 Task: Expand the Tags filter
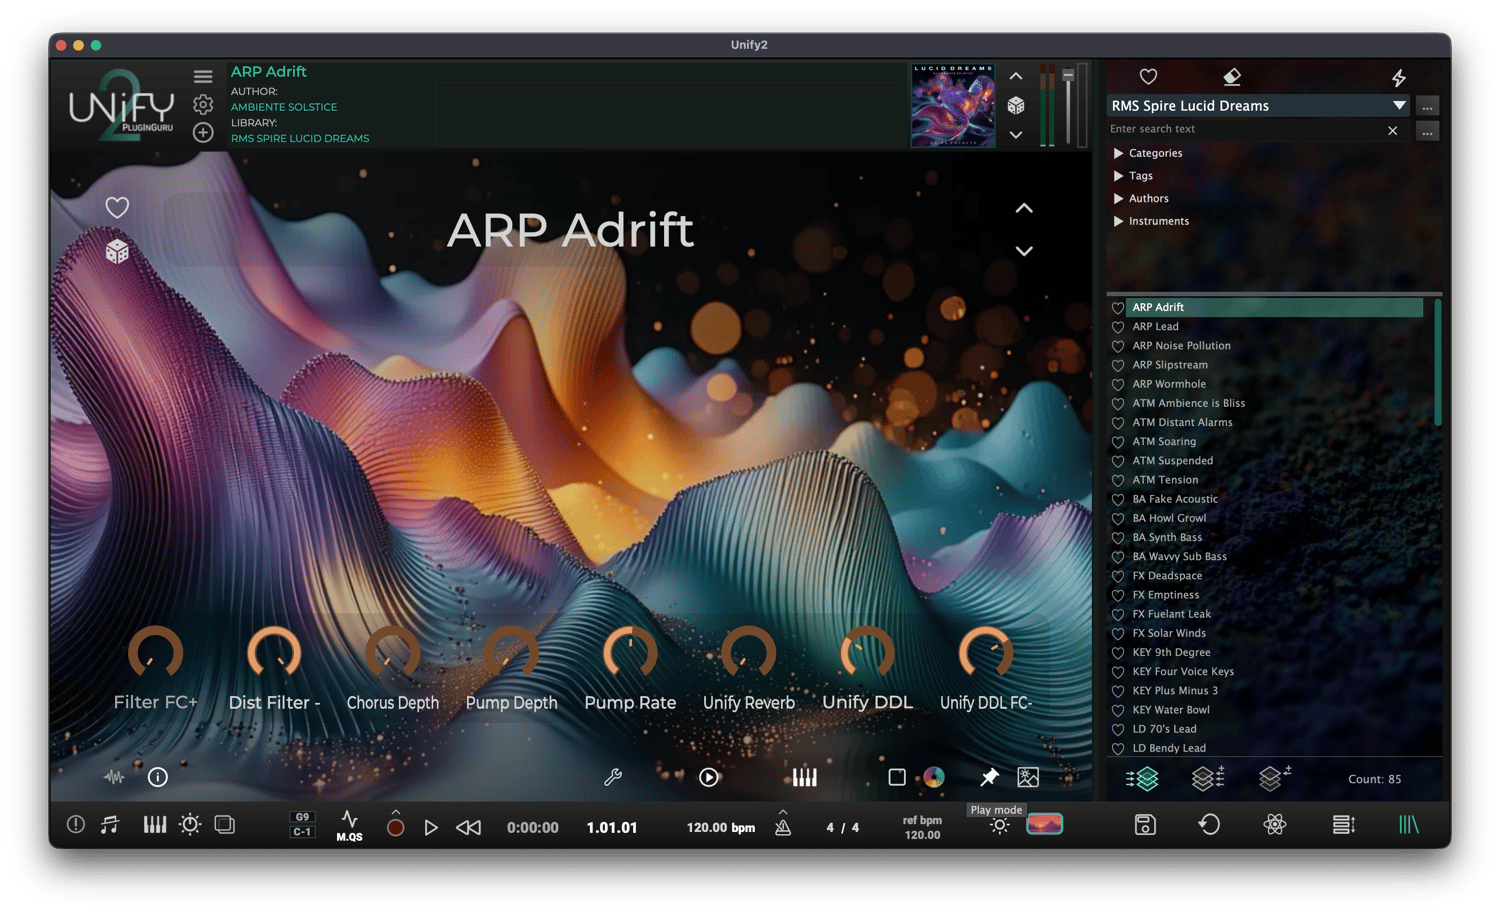coord(1118,176)
